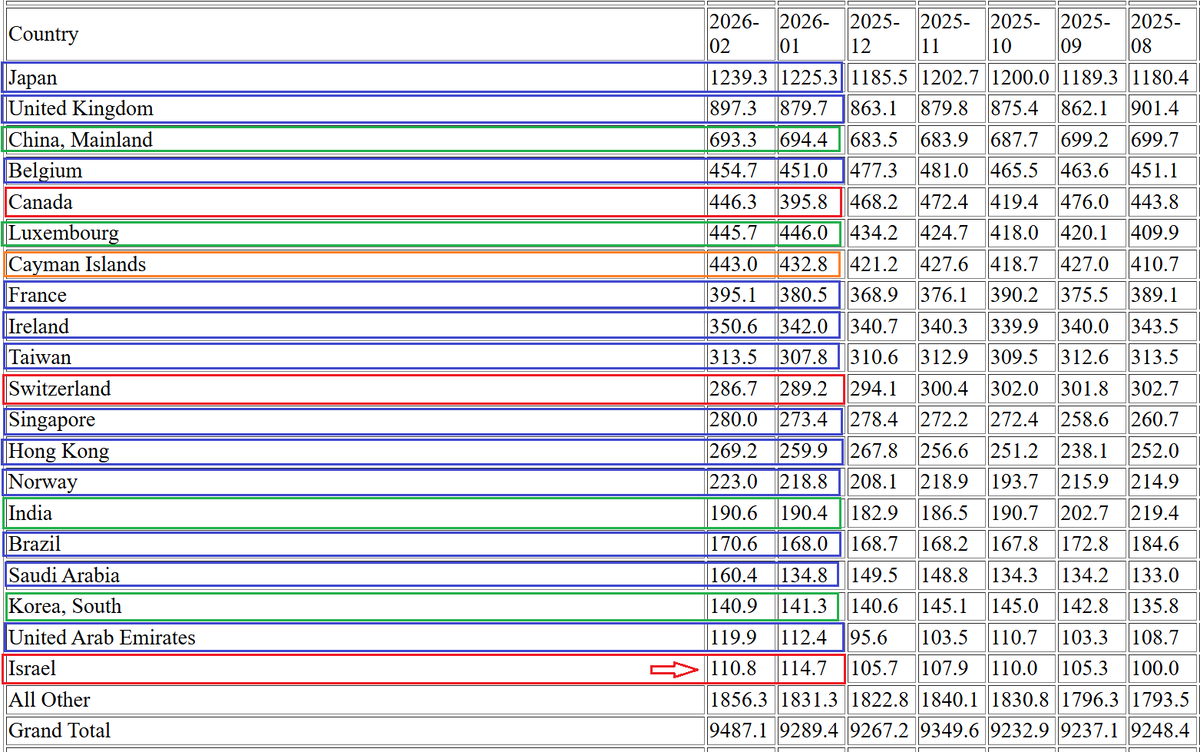
Task: Click Grand Total value 9487.1
Action: pos(740,731)
